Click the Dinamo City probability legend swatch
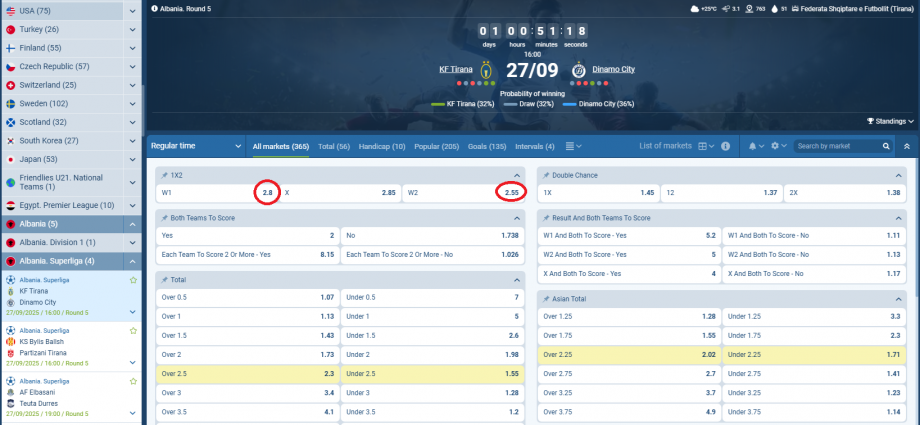 click(570, 103)
